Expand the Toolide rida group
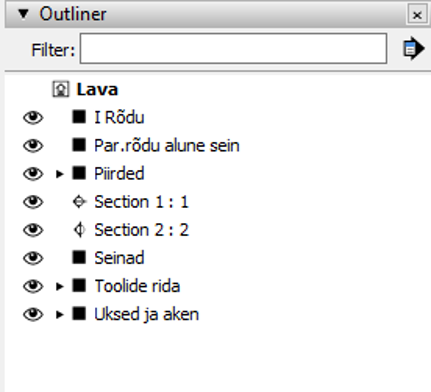 (60, 286)
